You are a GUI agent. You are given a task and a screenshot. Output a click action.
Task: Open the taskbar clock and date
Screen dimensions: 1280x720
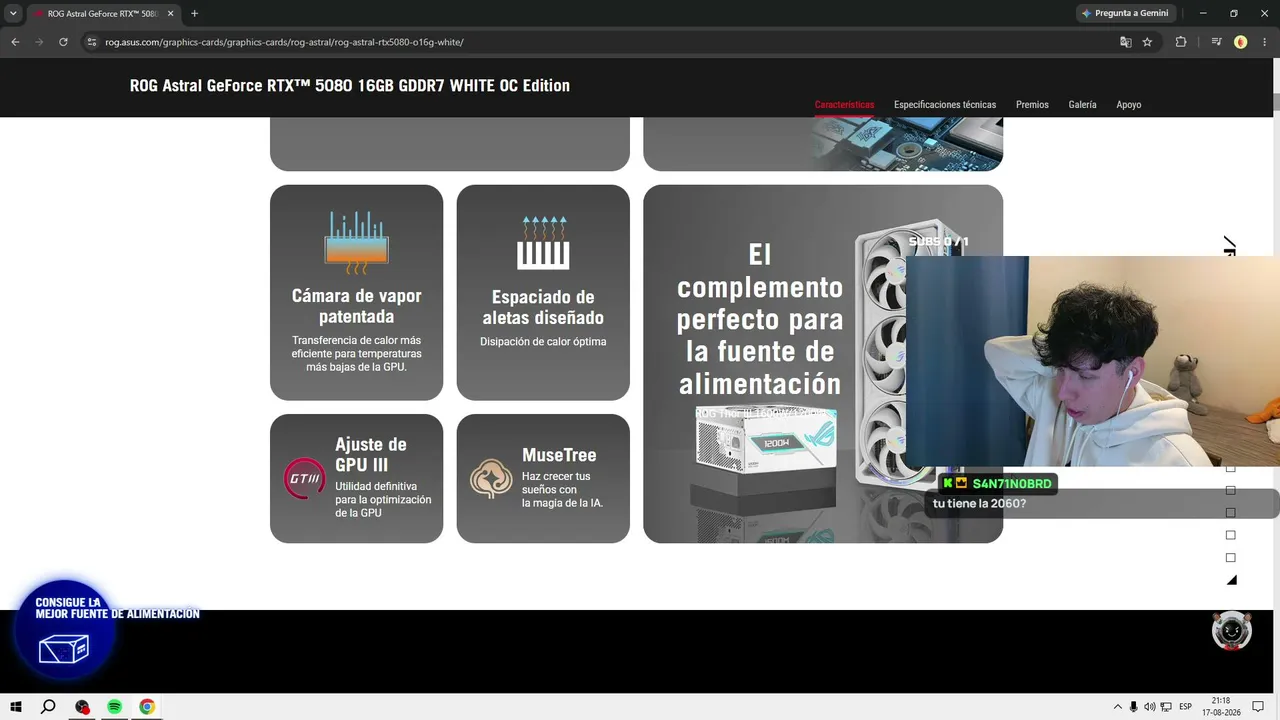pyautogui.click(x=1221, y=707)
